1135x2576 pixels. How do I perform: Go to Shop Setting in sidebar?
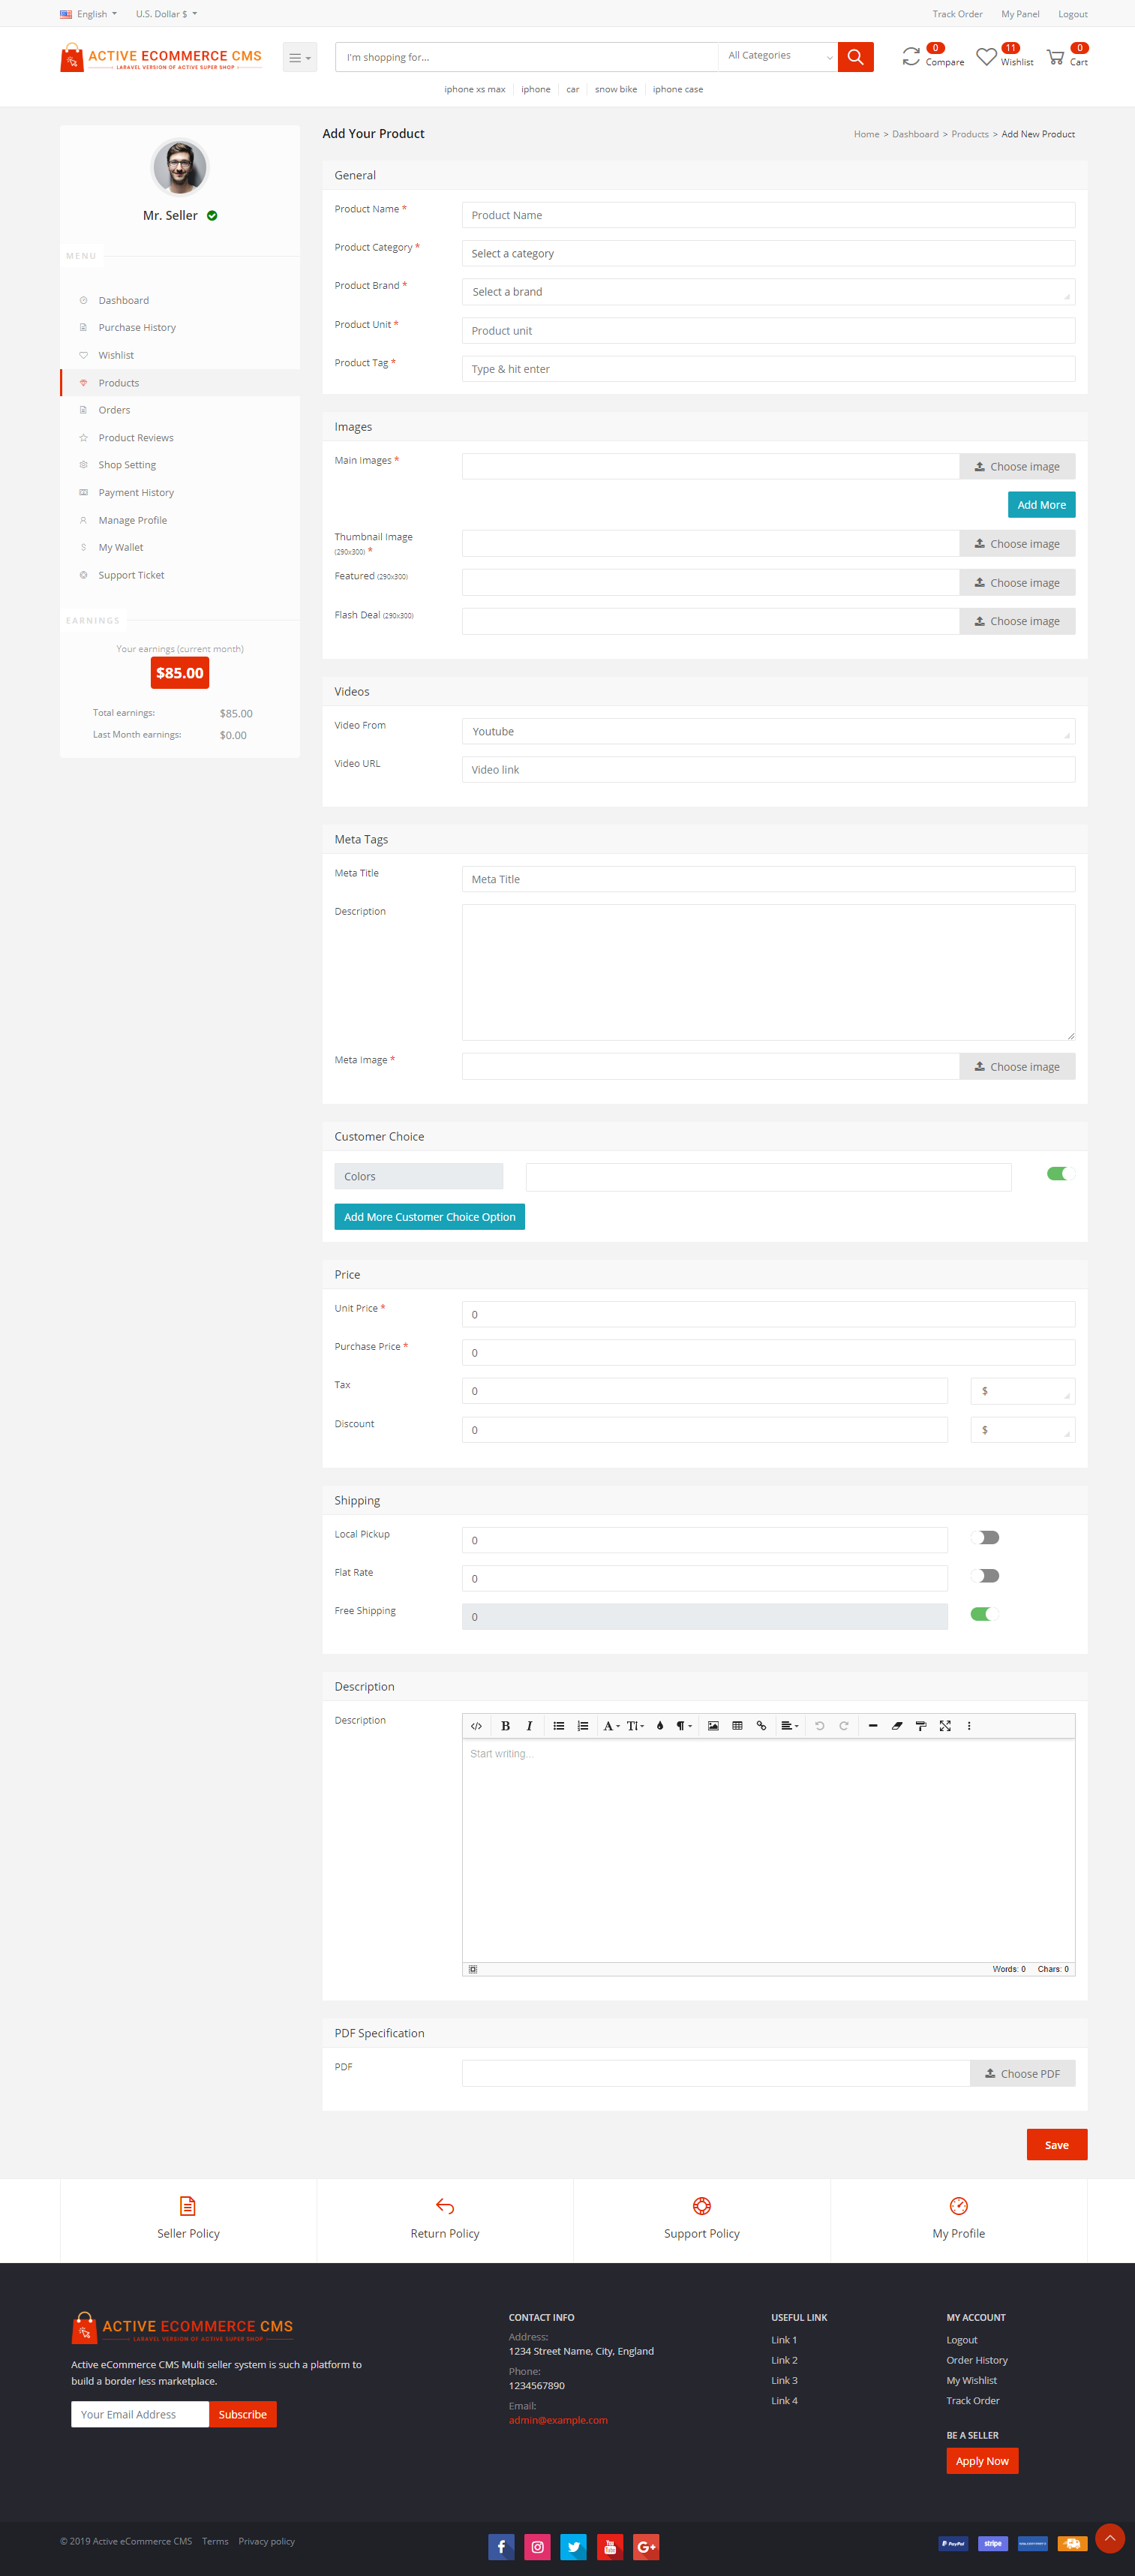(x=127, y=465)
